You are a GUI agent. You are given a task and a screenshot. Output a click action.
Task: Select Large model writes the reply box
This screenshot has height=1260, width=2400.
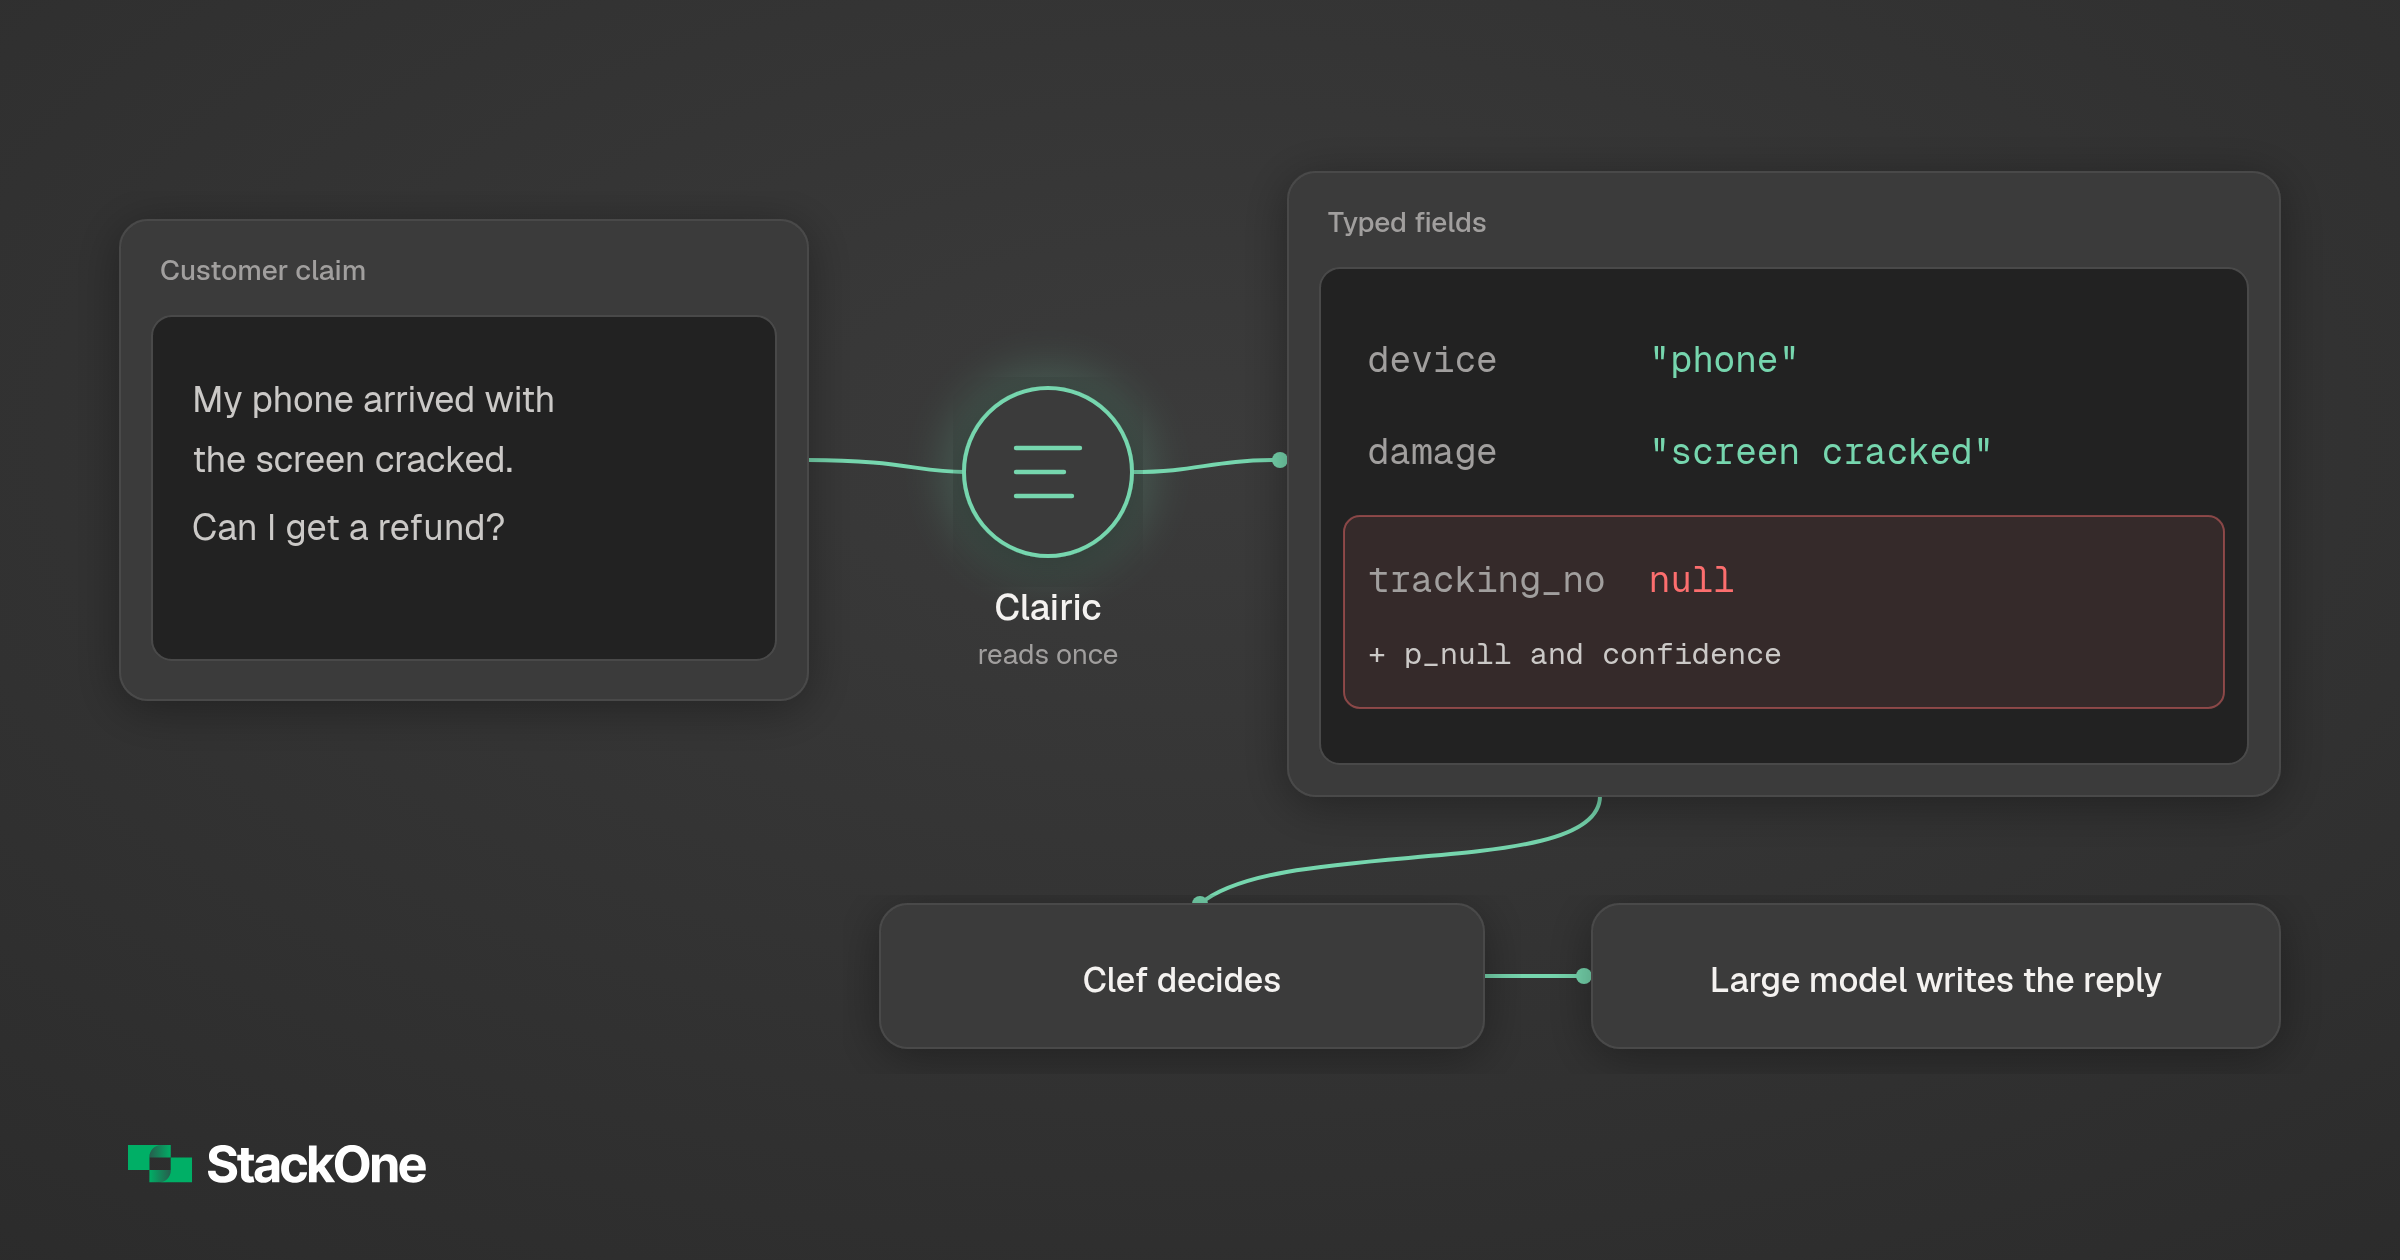pos(1935,977)
